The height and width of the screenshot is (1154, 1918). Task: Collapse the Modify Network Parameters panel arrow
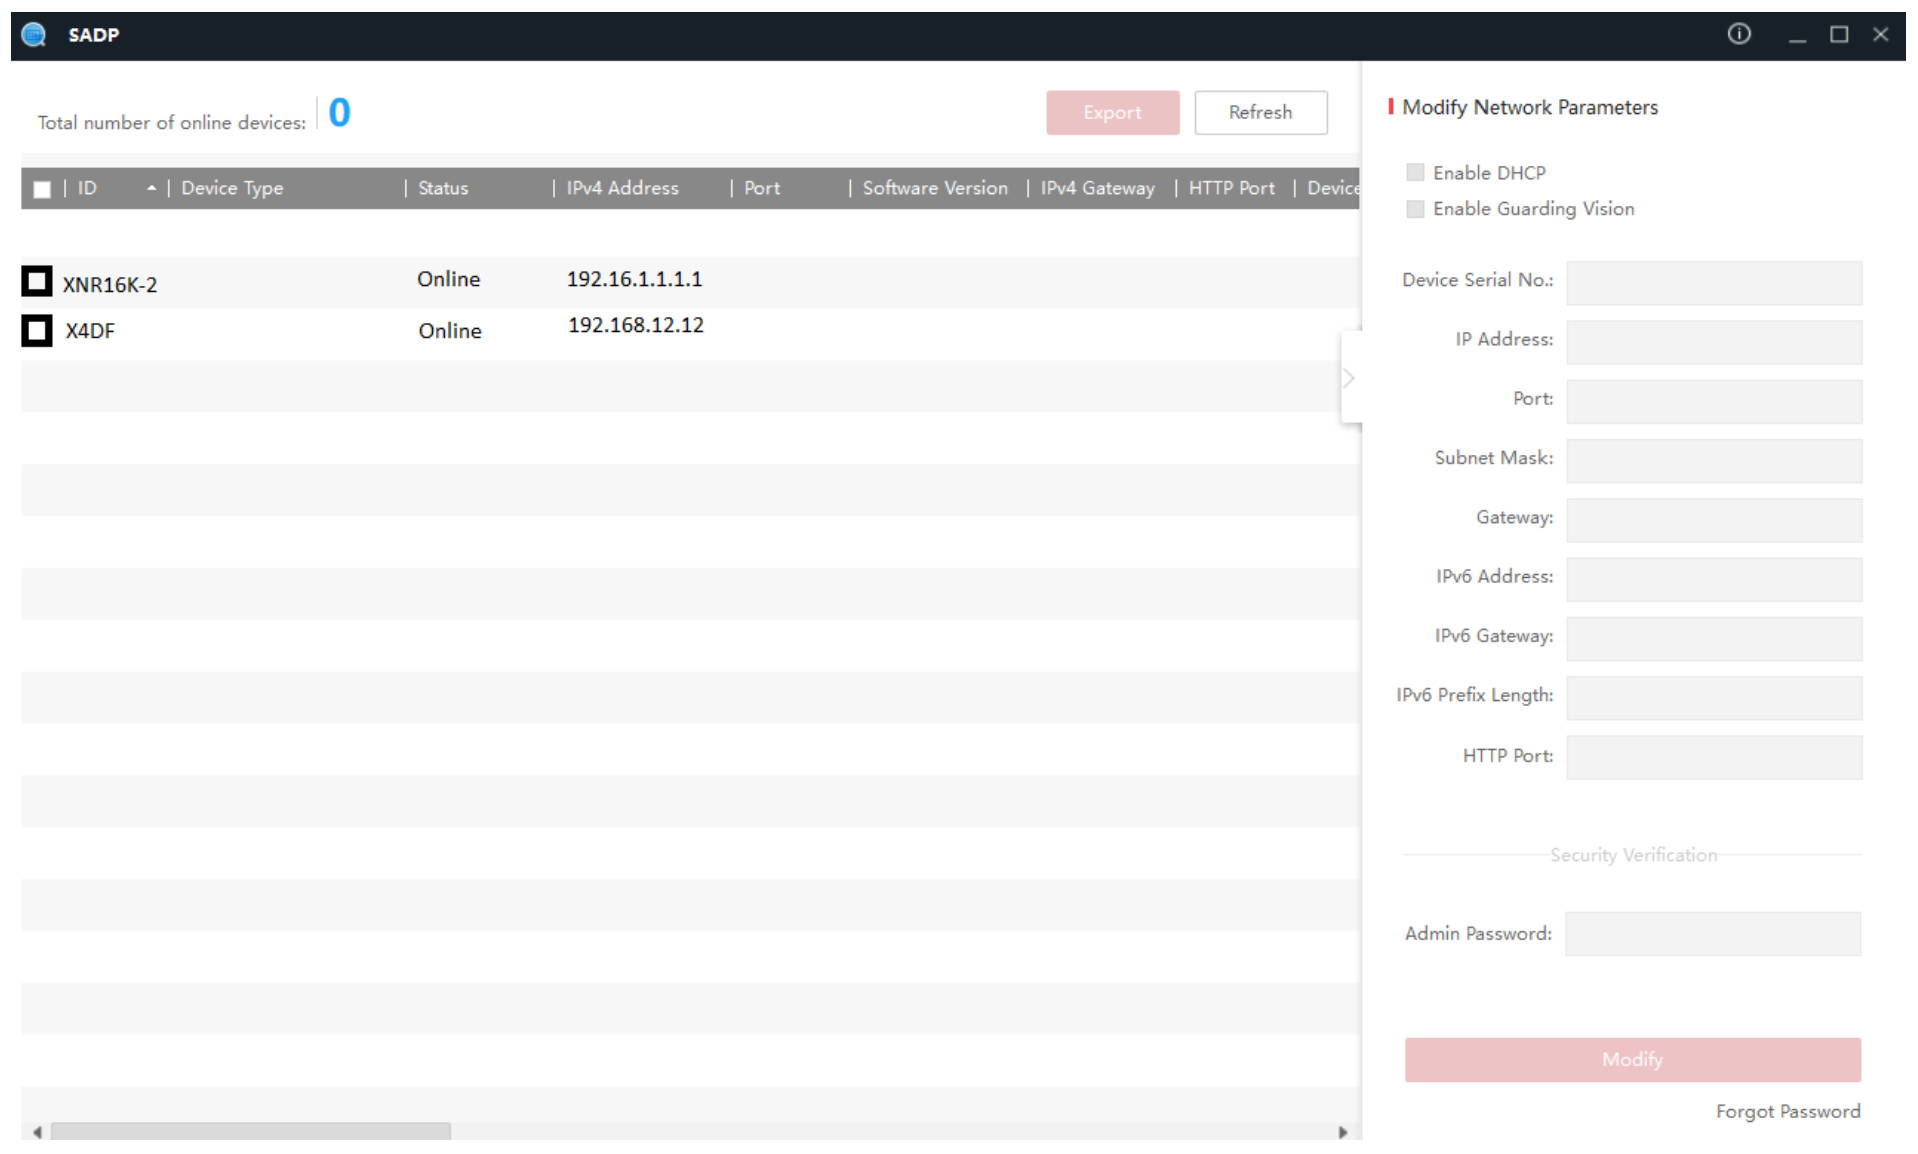click(x=1349, y=378)
